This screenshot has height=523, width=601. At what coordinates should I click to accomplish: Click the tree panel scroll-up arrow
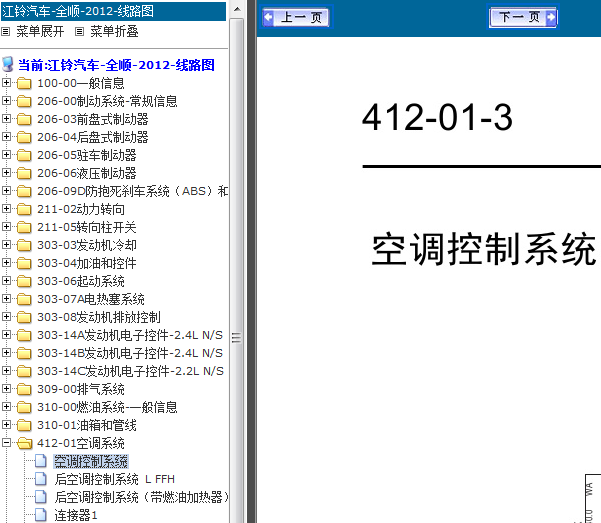click(x=237, y=9)
